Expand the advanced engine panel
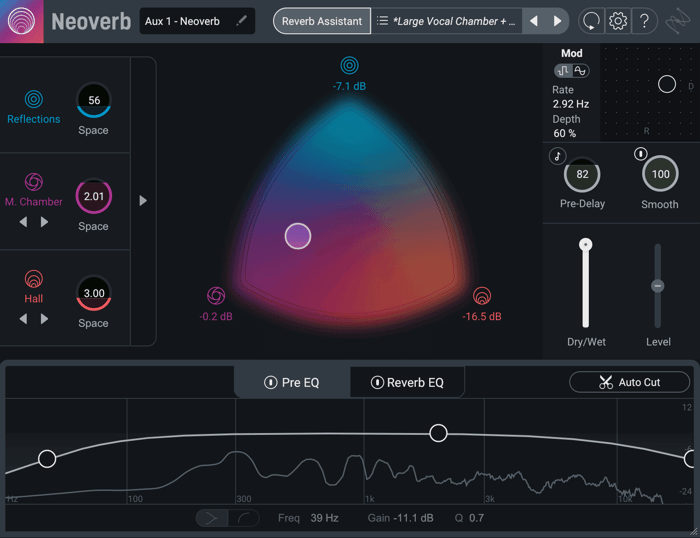This screenshot has width=700, height=538. pyautogui.click(x=143, y=200)
